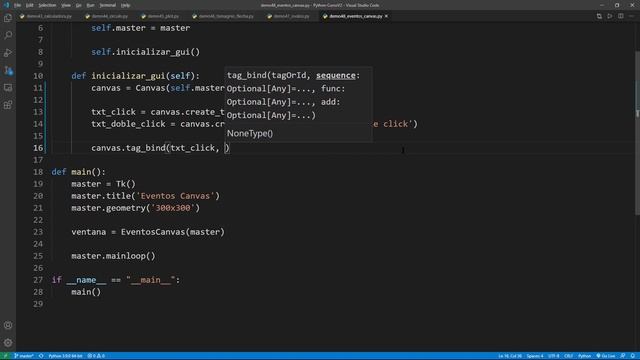The height and width of the screenshot is (360, 640).
Task: Open the File menu
Action: [17, 5]
